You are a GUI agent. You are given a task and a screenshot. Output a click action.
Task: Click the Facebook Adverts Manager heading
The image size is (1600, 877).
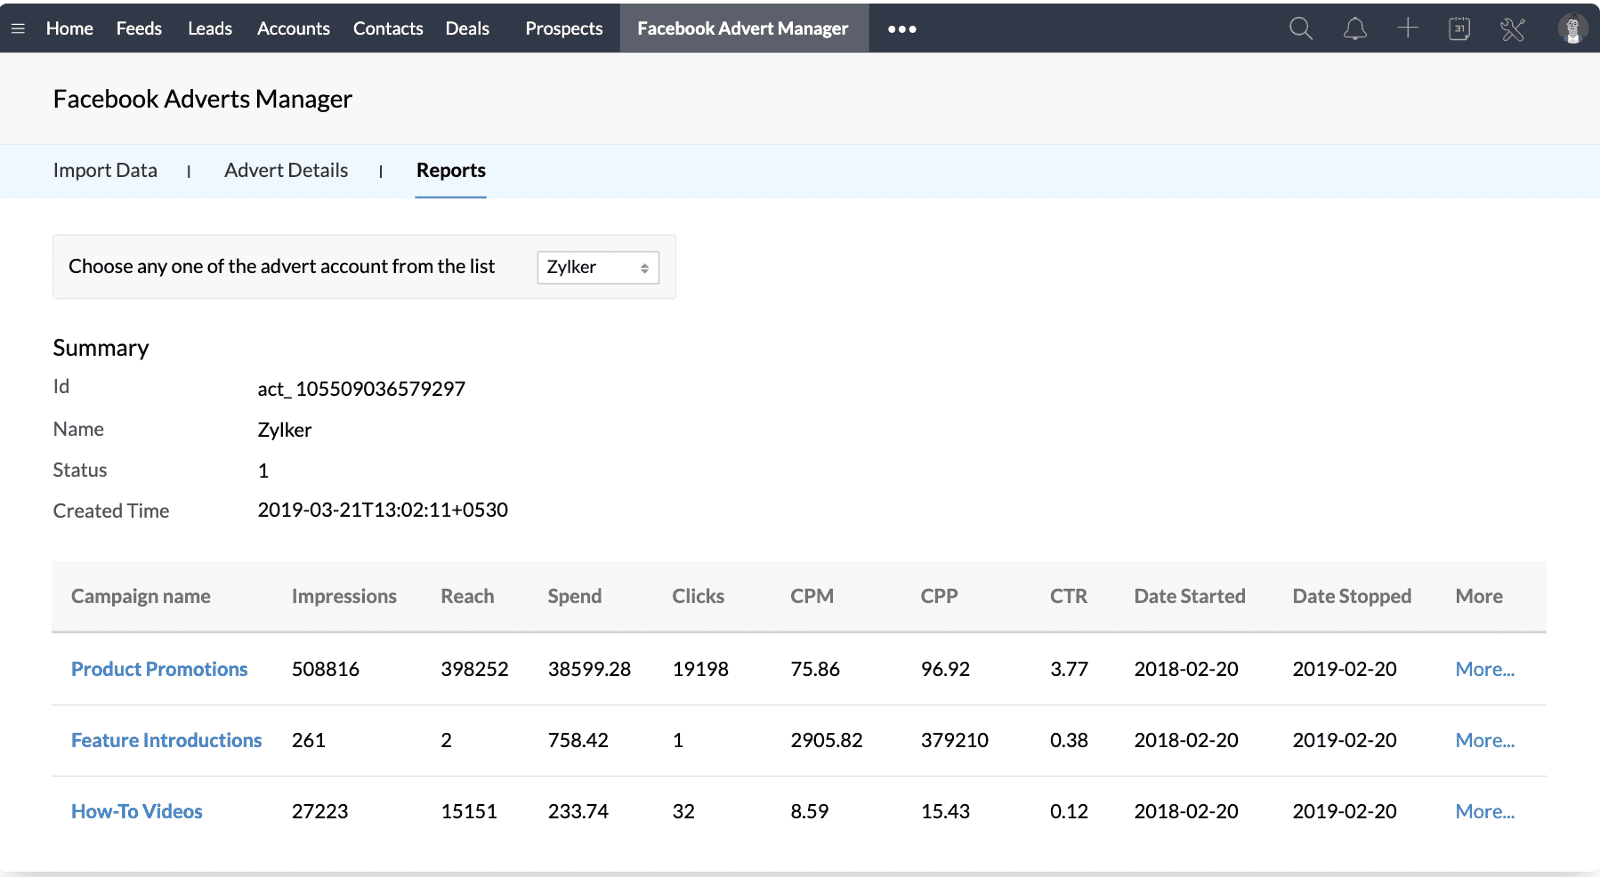(202, 99)
